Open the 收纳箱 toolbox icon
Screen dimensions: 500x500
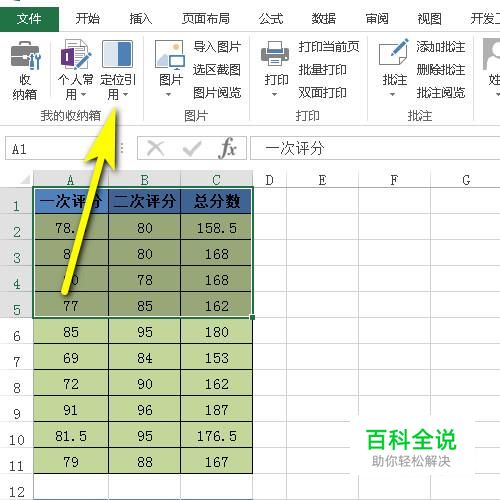pyautogui.click(x=26, y=55)
